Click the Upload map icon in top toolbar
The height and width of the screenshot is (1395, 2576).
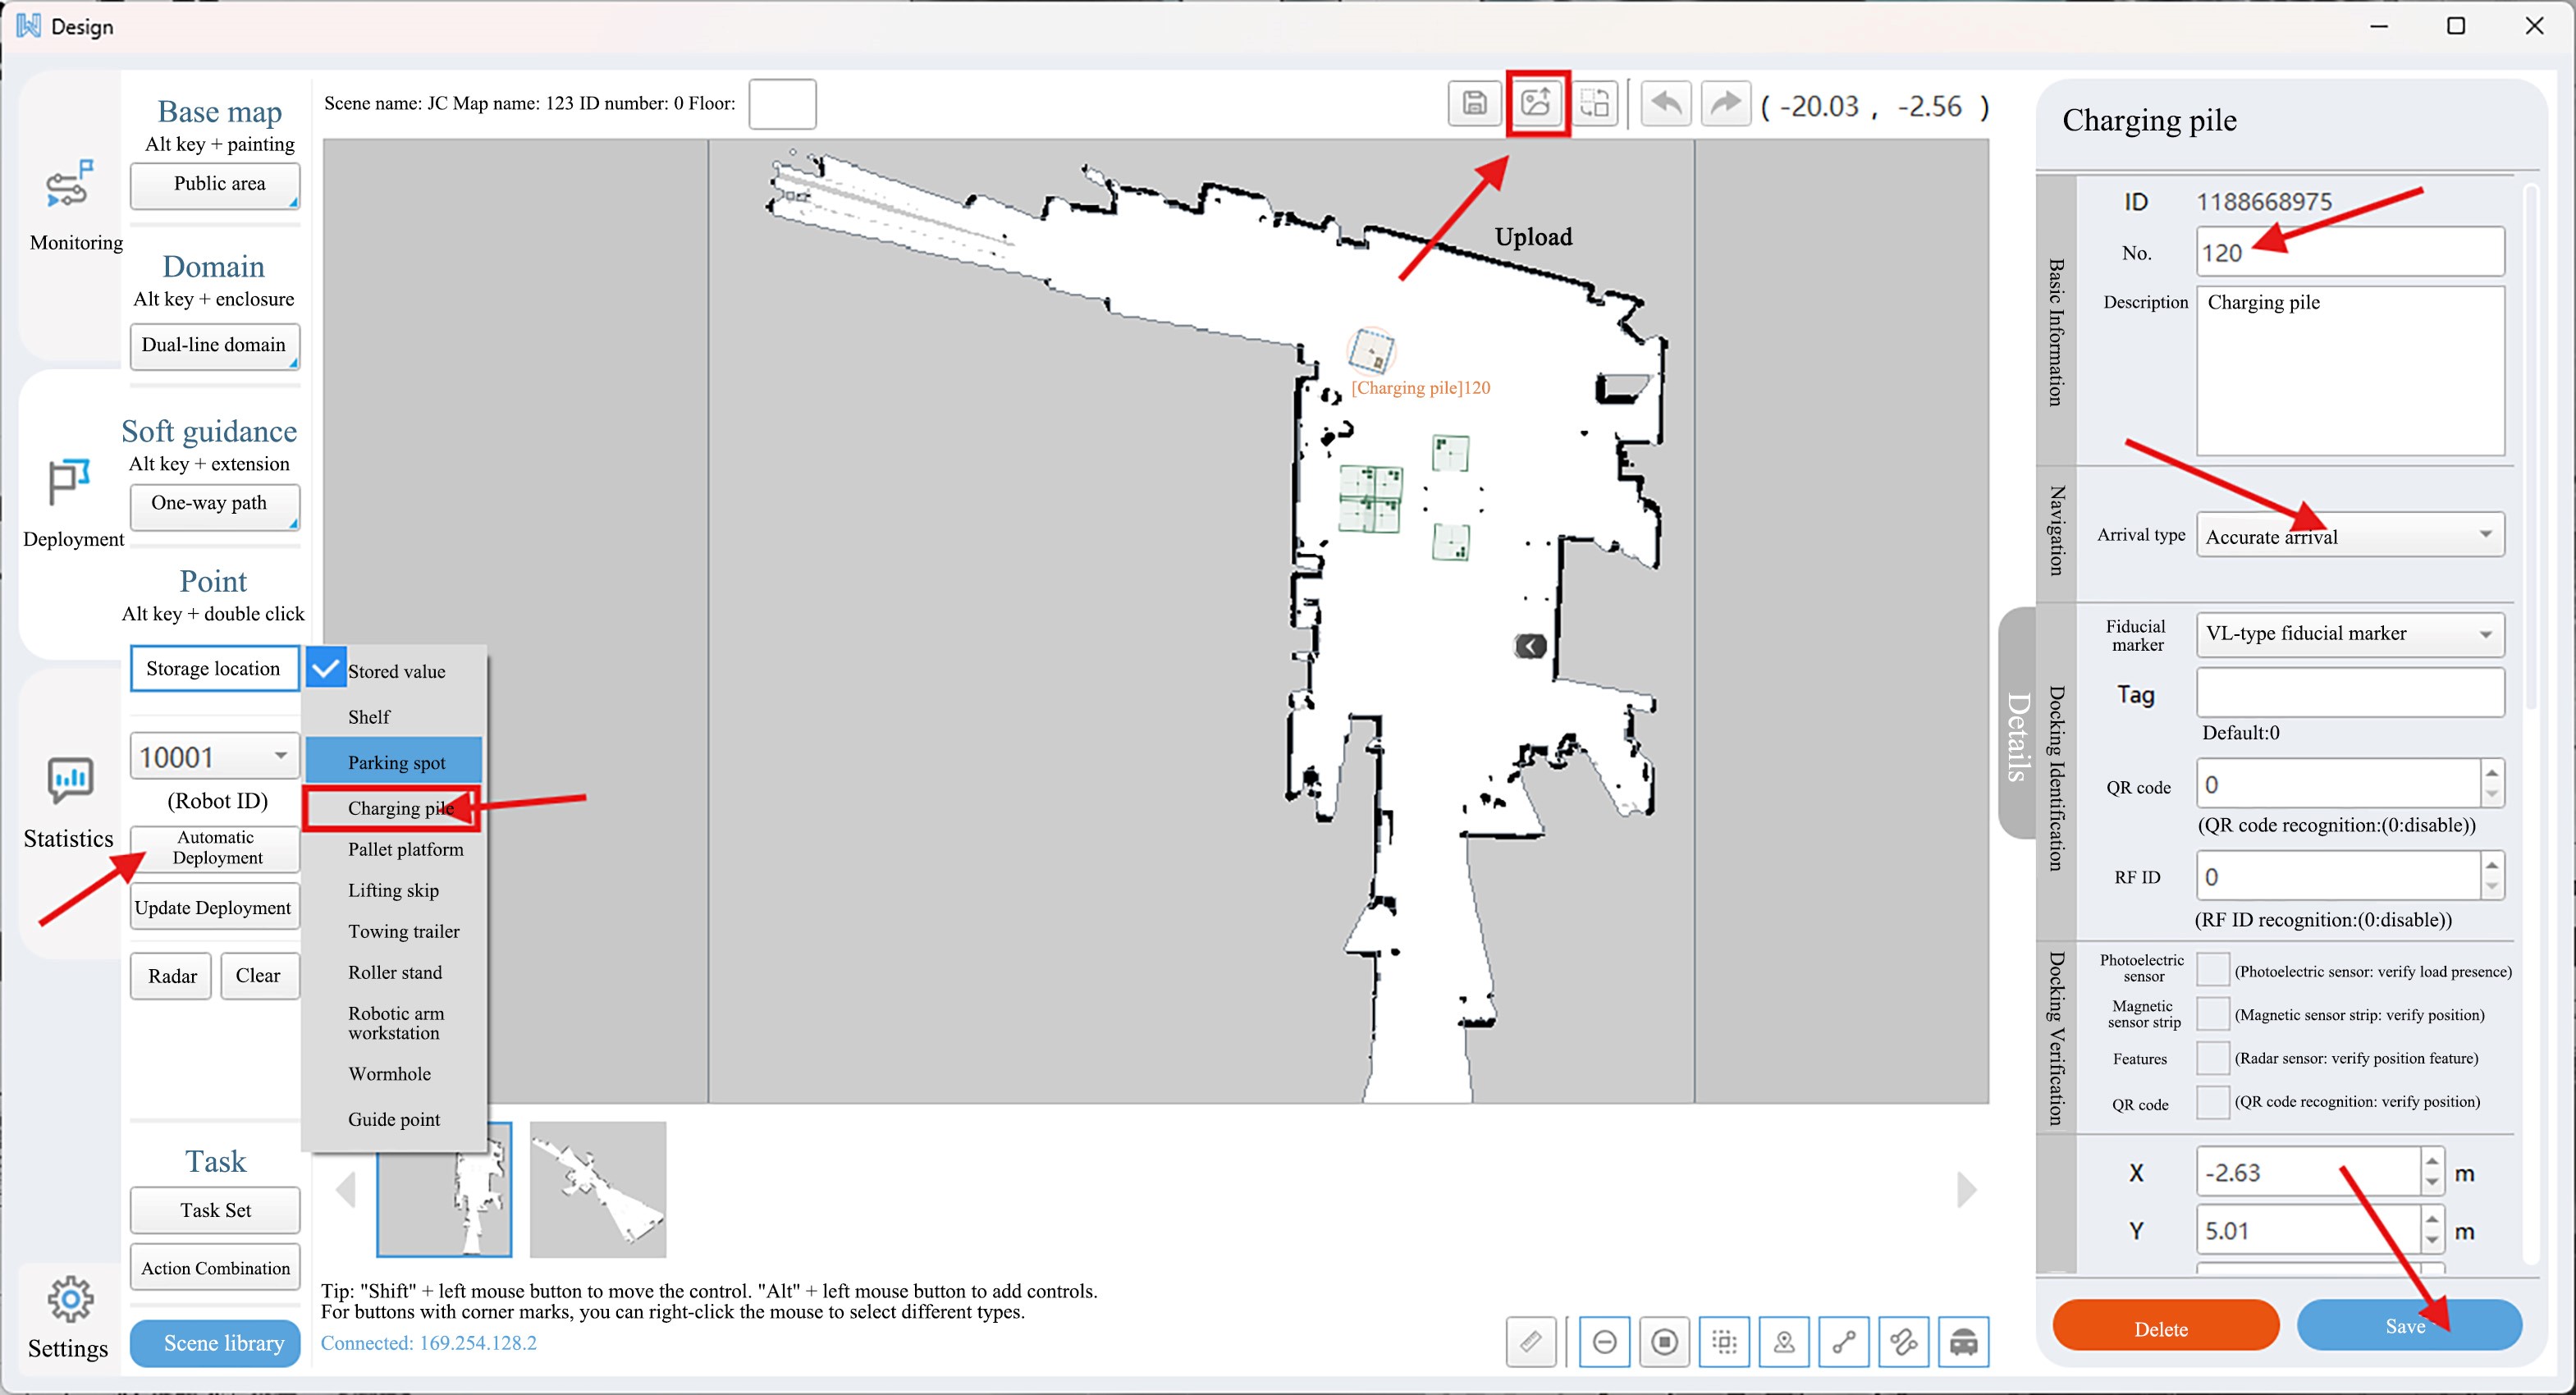pyautogui.click(x=1536, y=103)
